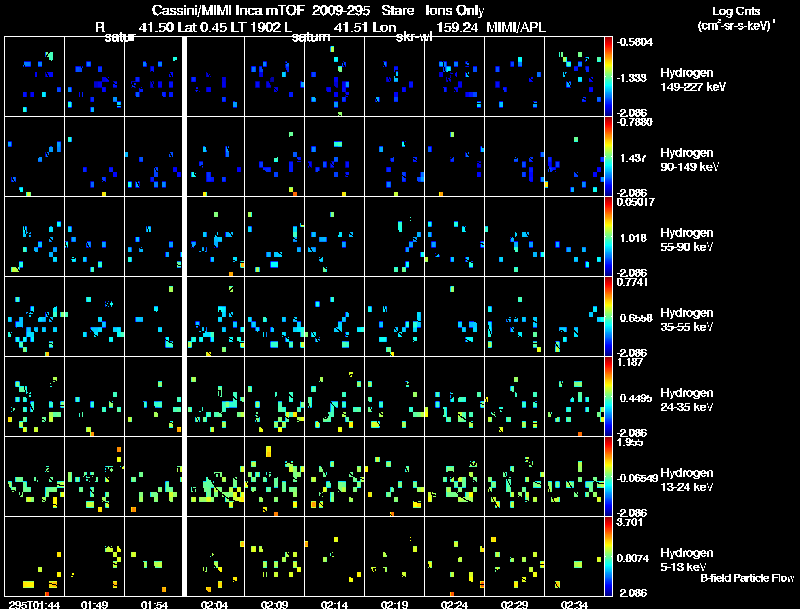This screenshot has height=609, width=800.
Task: Select the color bar for 55-90 keV row
Action: coord(608,236)
